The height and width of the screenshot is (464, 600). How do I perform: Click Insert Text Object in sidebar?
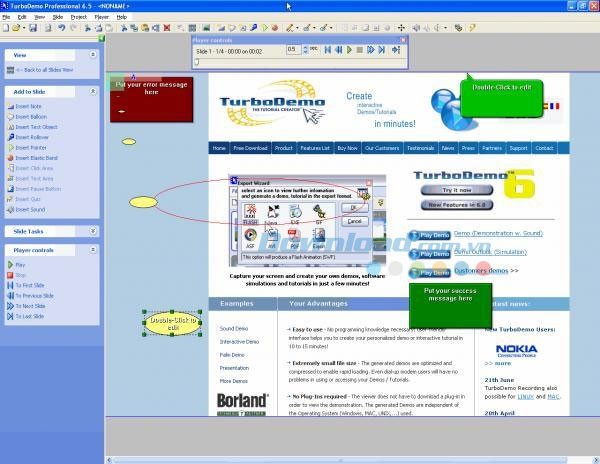click(33, 127)
